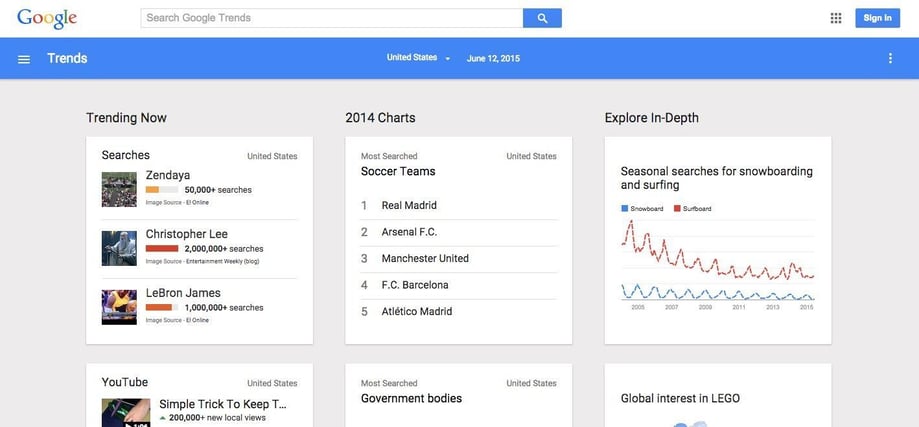Open the Simple Trick To Keep T... video
The height and width of the screenshot is (427, 919).
coord(223,404)
